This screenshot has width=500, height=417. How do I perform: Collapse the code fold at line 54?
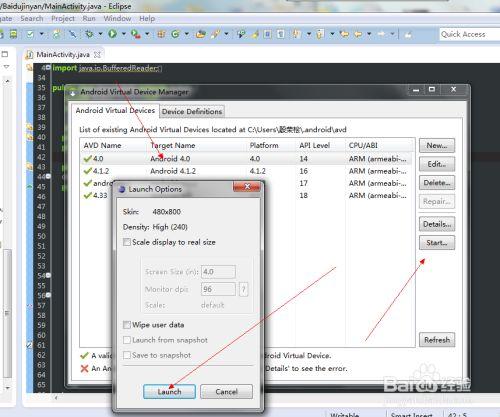[x=49, y=275]
